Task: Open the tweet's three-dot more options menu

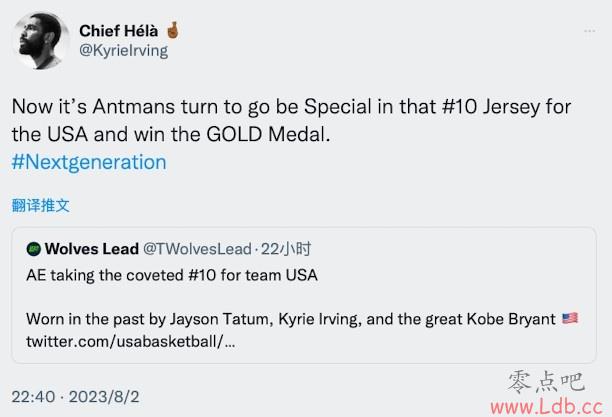Action: 589,30
